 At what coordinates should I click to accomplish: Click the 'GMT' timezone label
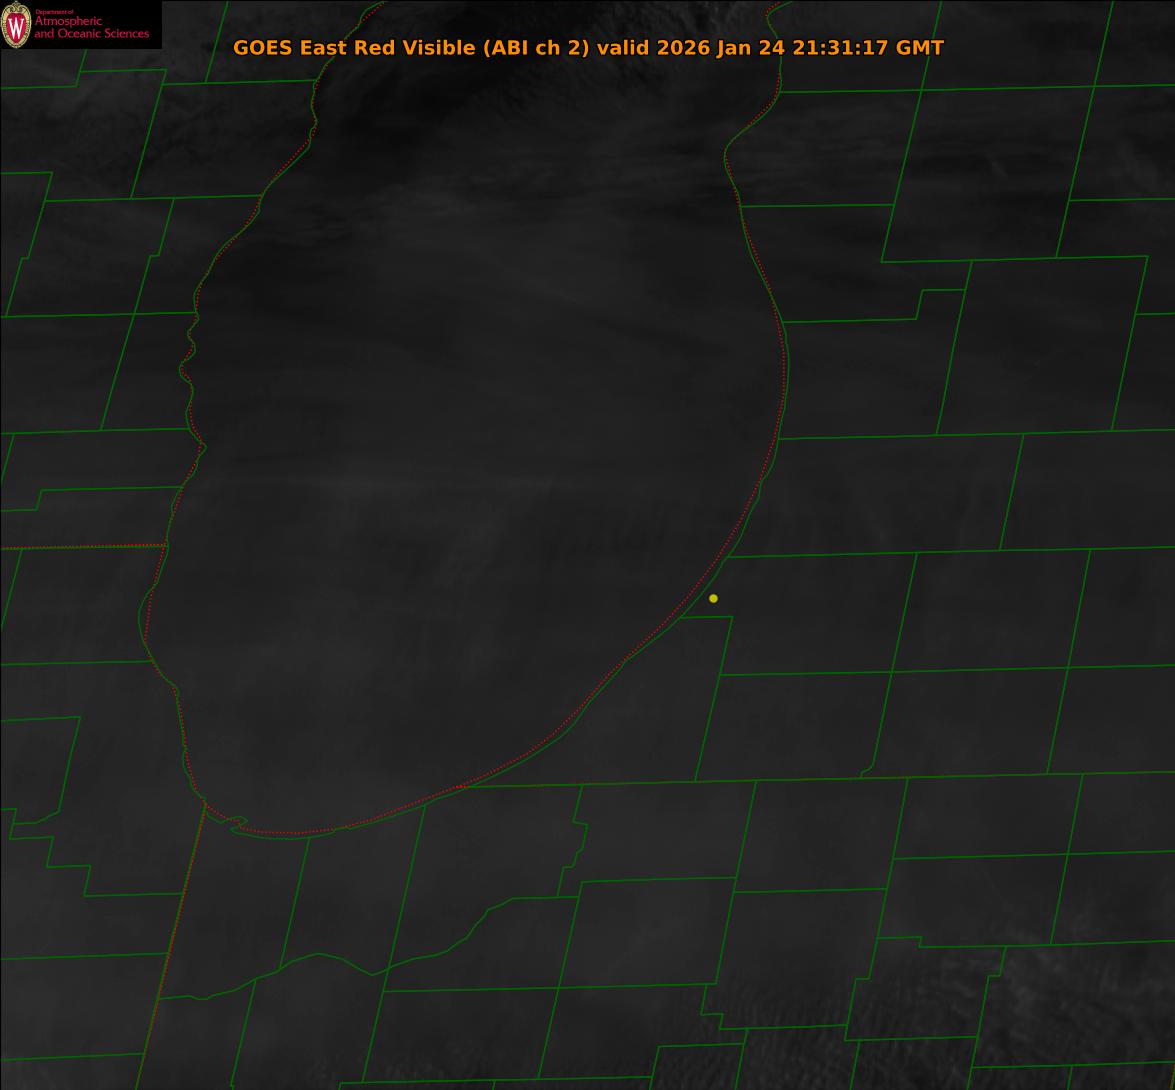tap(920, 47)
